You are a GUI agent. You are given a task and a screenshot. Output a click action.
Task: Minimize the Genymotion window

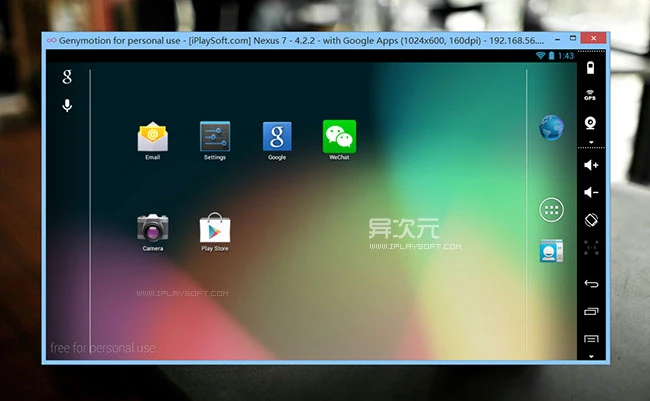coord(558,39)
